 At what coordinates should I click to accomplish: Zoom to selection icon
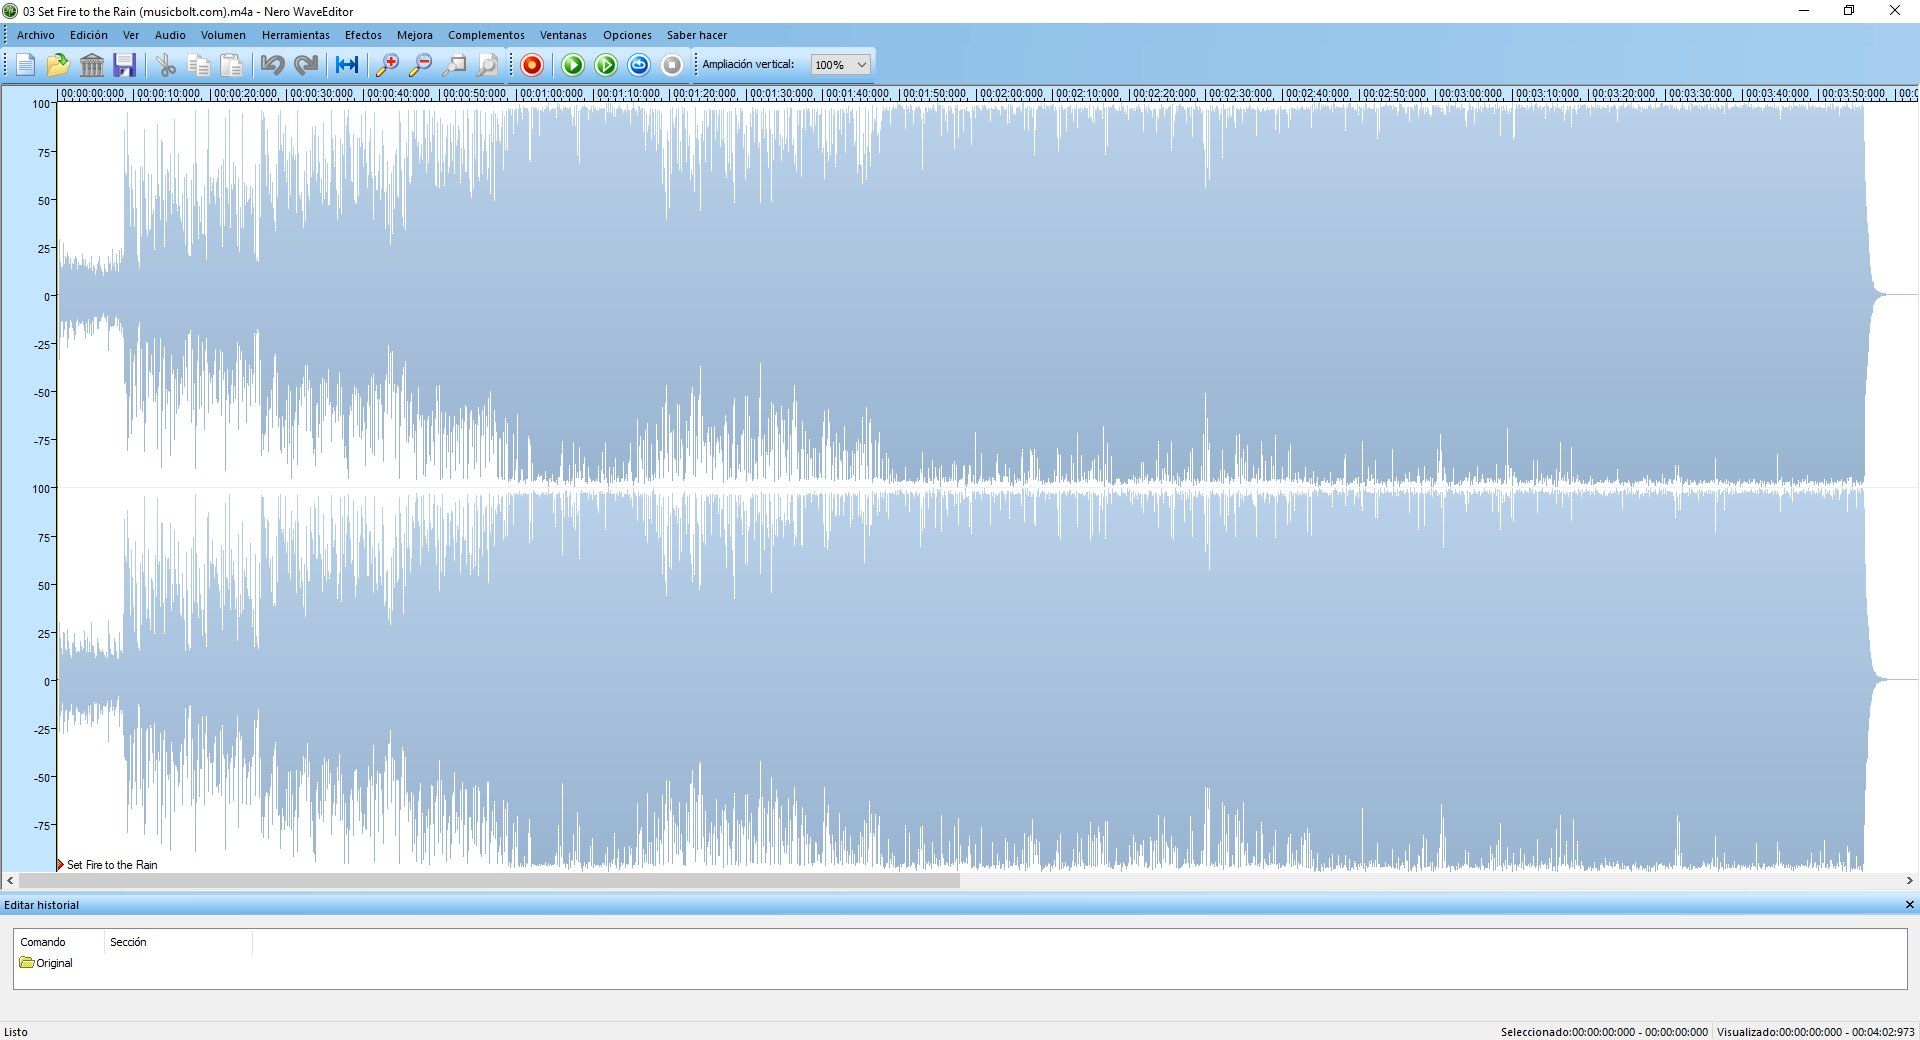pyautogui.click(x=455, y=65)
